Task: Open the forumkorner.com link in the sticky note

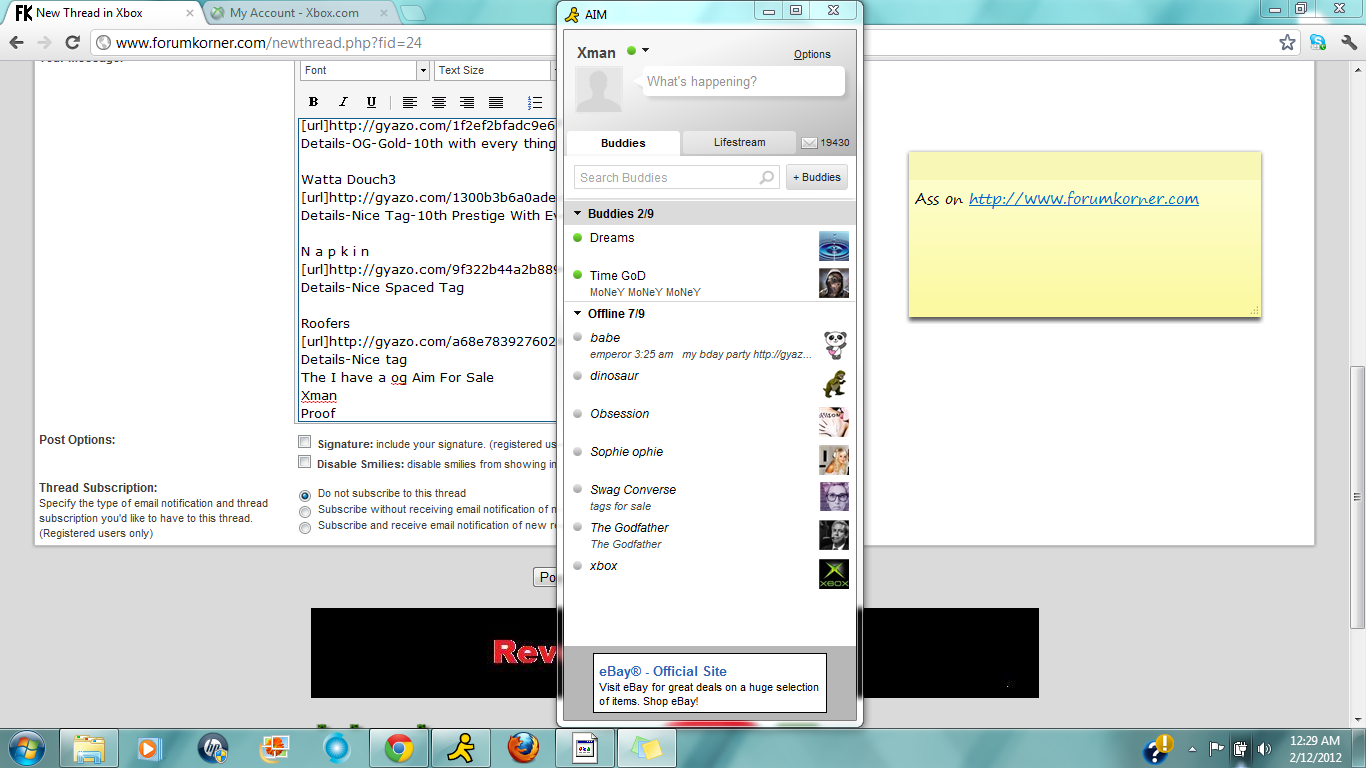Action: coord(1083,199)
